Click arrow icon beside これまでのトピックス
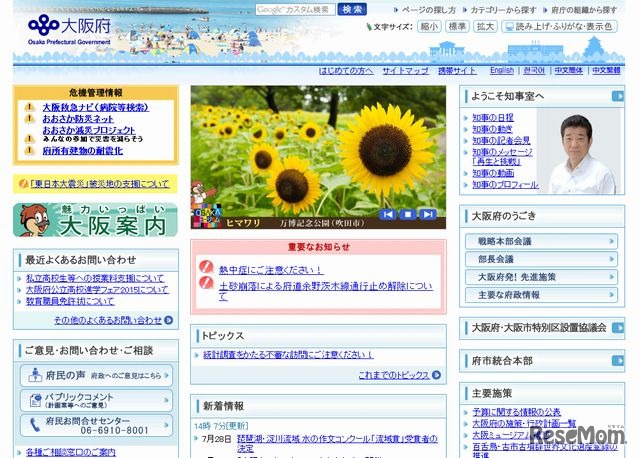640x458 pixels. 436,375
